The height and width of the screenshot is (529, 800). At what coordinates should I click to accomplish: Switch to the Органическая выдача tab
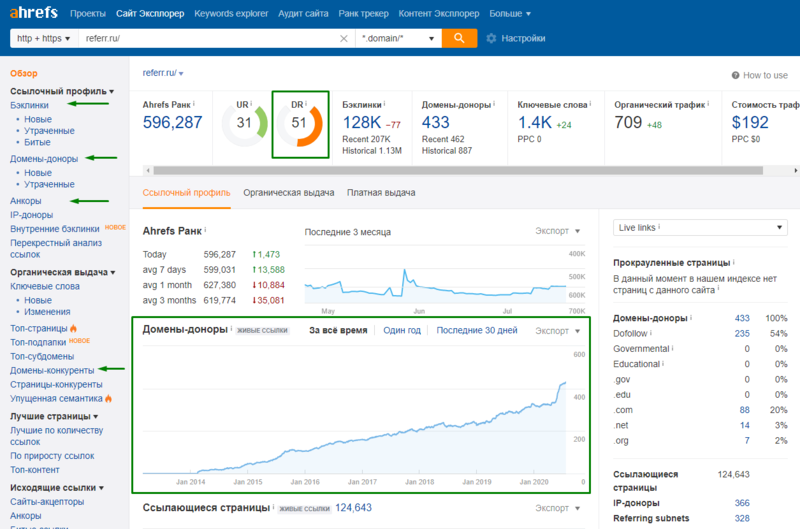[289, 193]
